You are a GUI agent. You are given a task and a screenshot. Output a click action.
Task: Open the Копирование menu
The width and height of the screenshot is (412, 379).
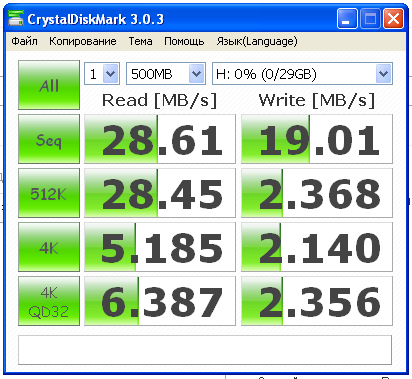point(83,41)
